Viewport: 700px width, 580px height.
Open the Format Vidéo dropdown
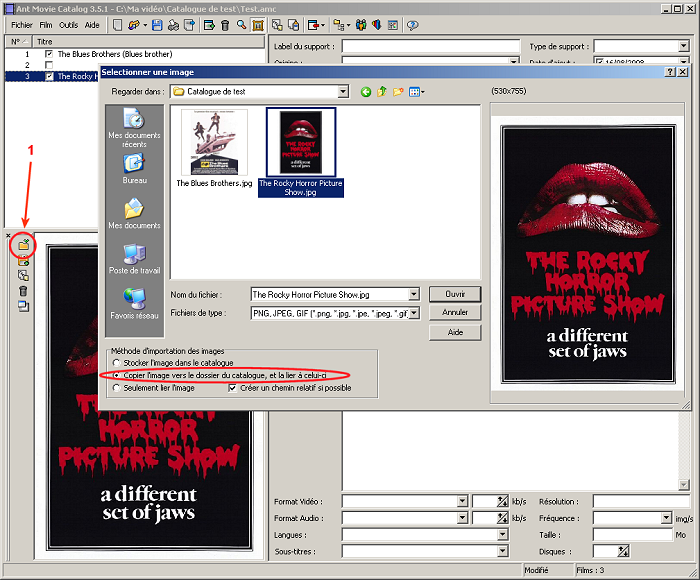point(462,501)
